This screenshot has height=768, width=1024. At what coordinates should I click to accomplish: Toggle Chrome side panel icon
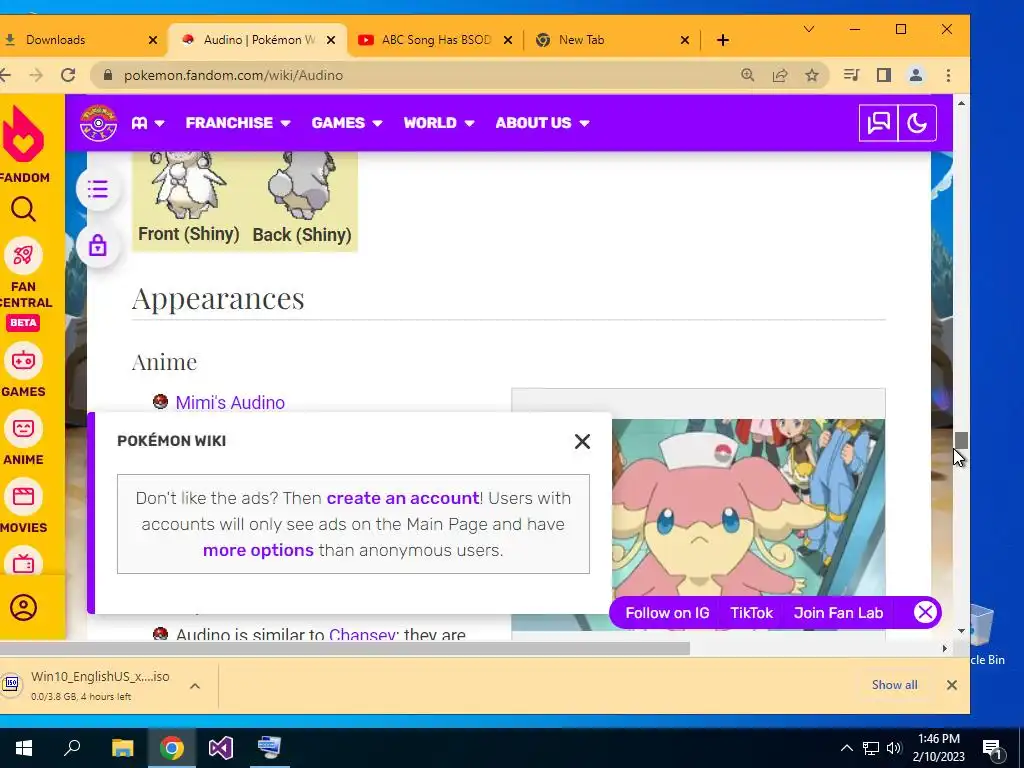click(884, 75)
